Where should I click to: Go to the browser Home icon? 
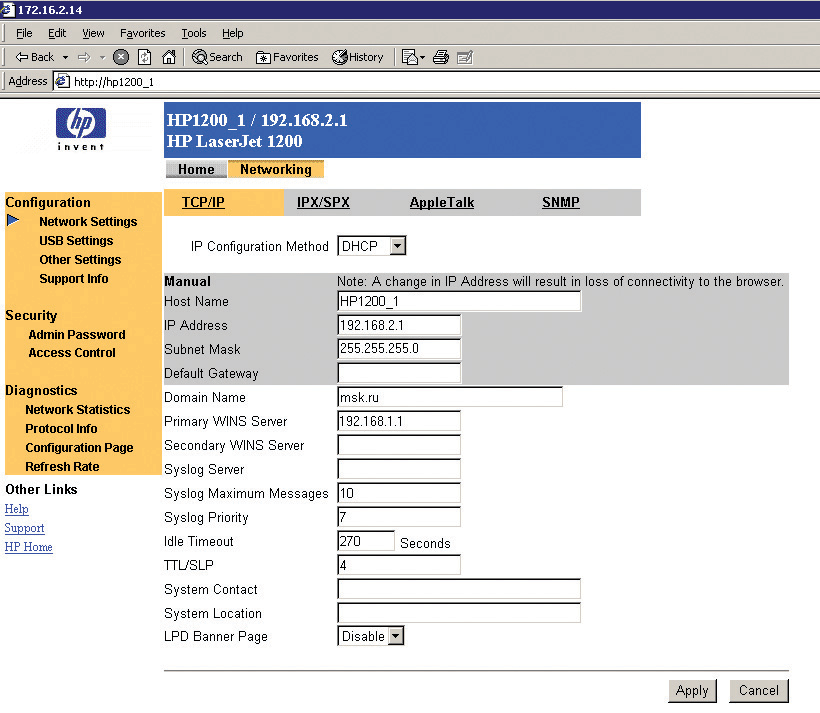(x=168, y=56)
